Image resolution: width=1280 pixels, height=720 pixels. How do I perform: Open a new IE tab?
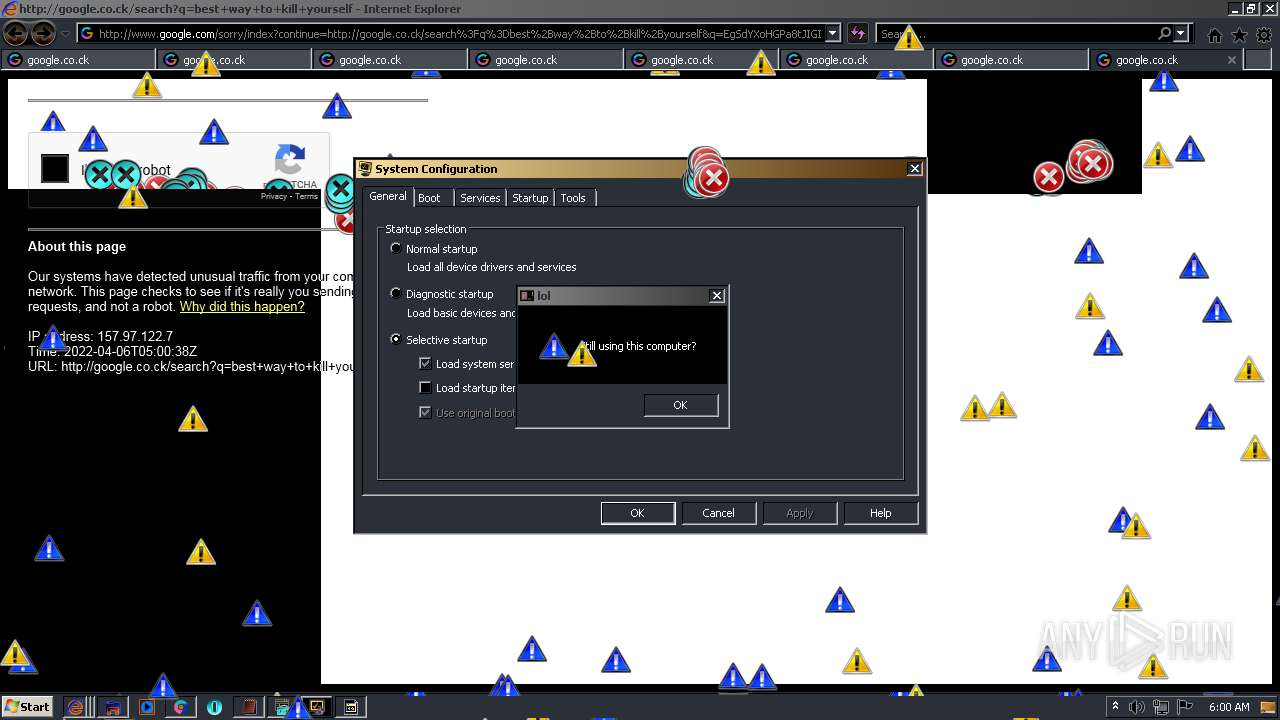point(1257,60)
